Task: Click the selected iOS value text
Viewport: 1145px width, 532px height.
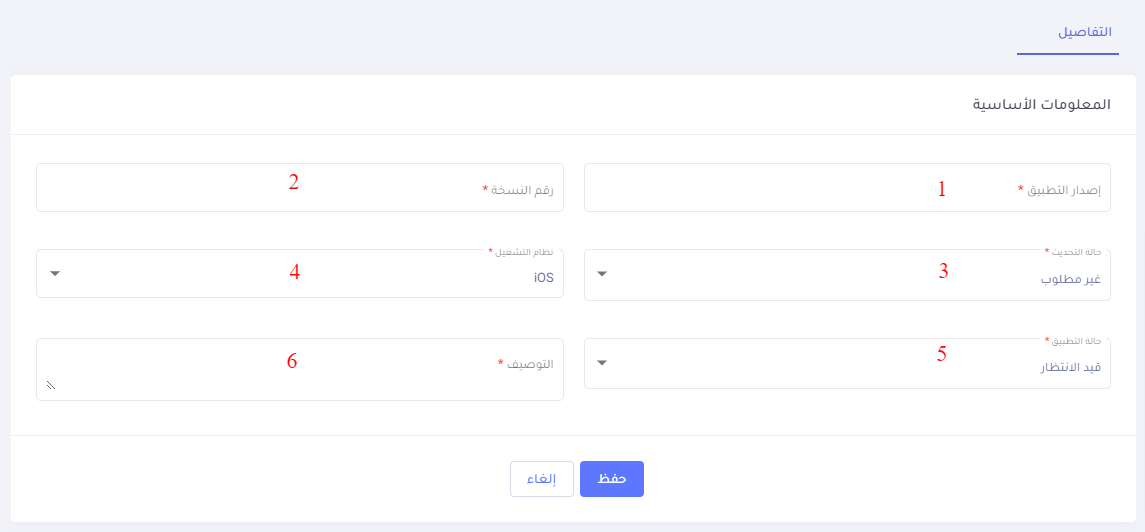Action: (x=543, y=278)
